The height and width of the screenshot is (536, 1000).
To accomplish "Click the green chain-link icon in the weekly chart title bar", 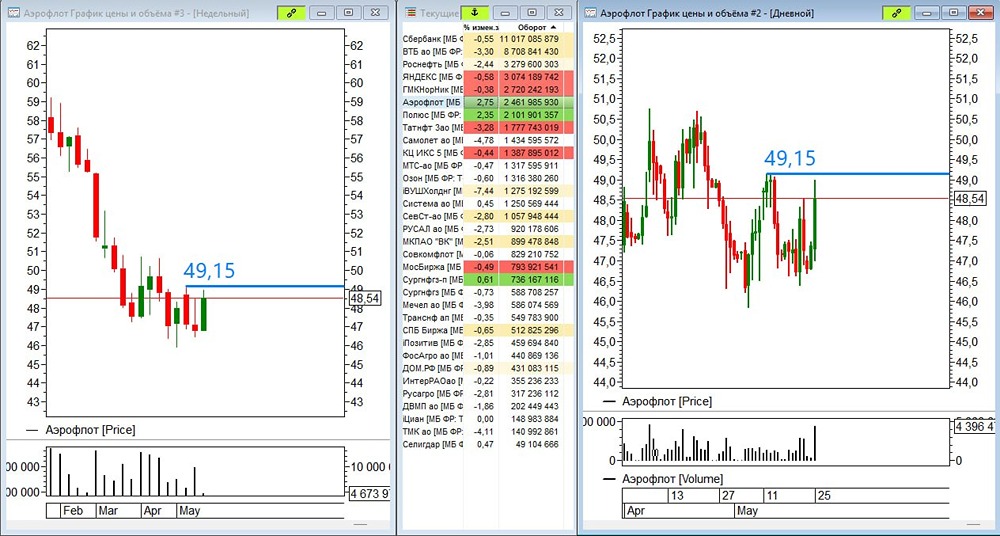I will (291, 12).
